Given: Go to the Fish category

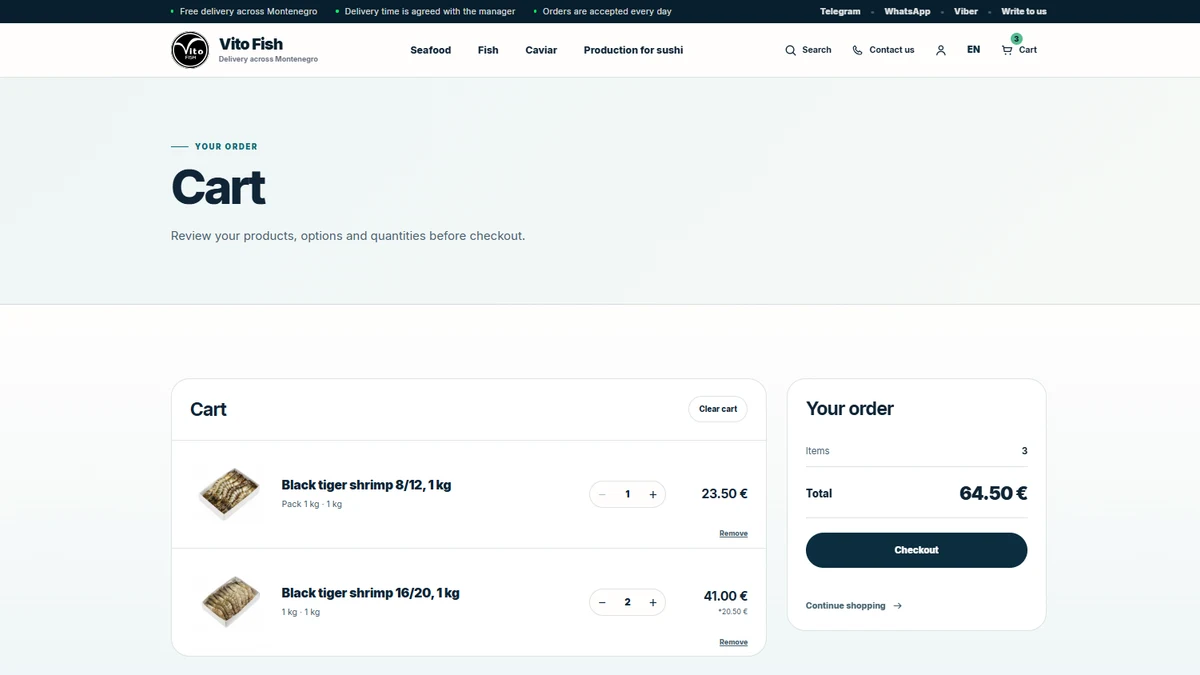Looking at the screenshot, I should (x=488, y=50).
